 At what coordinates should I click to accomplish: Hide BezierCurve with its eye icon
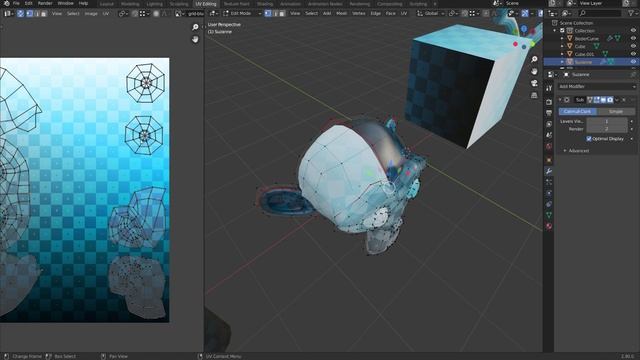633,38
